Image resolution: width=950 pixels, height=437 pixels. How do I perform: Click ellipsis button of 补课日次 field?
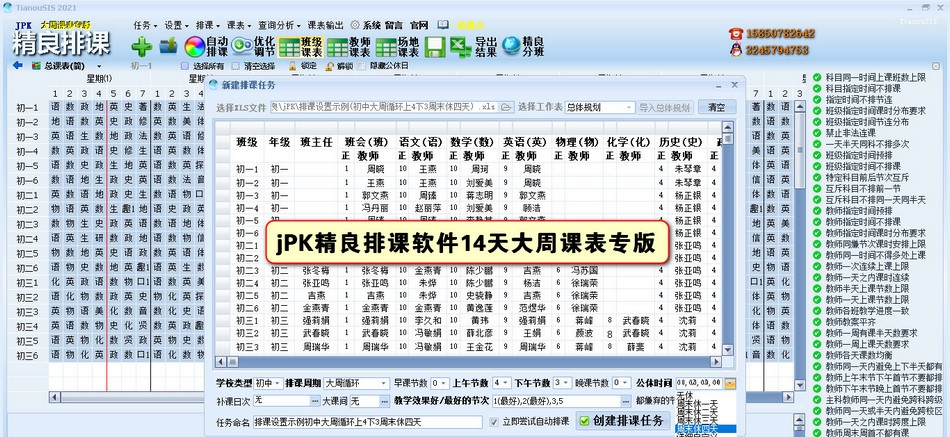(x=315, y=401)
